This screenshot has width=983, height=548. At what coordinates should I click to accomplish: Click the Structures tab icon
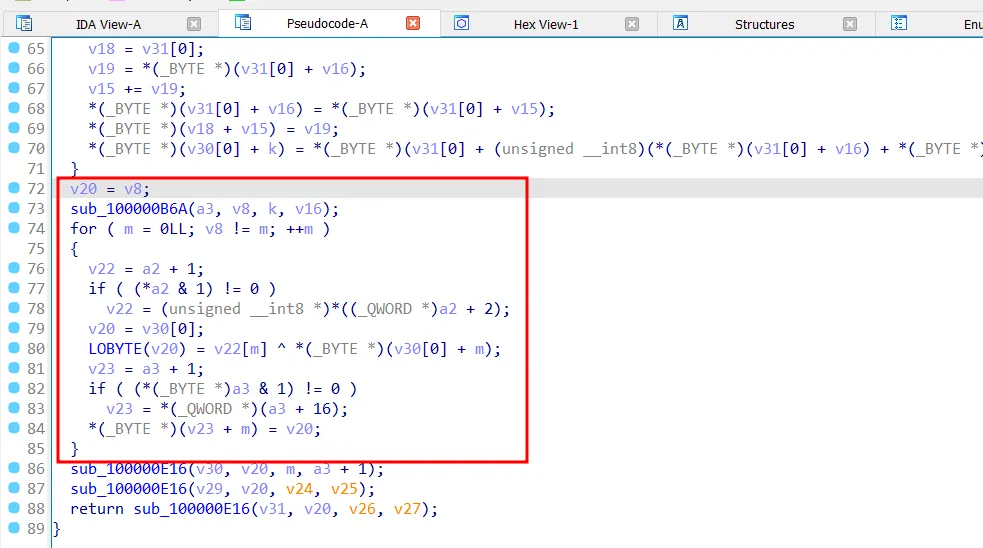tap(681, 23)
